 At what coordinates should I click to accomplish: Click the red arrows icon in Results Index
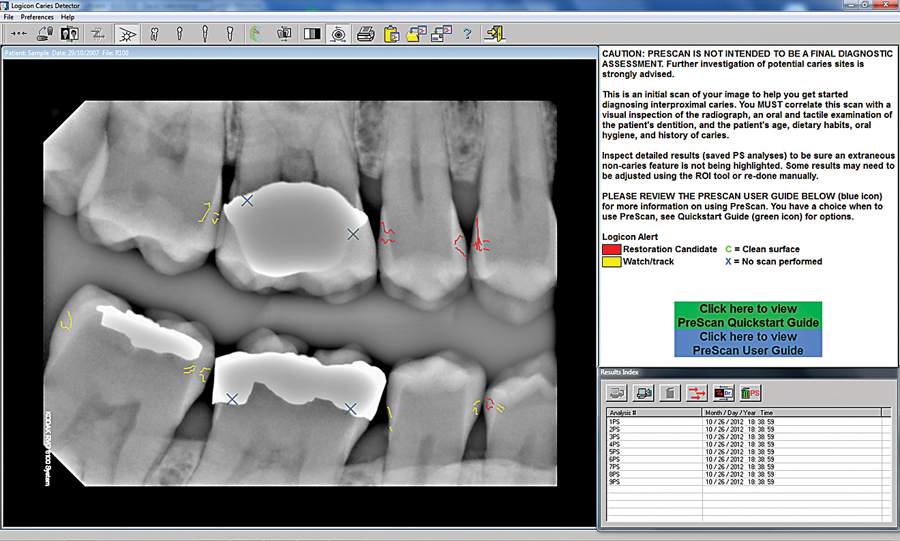pyautogui.click(x=697, y=392)
